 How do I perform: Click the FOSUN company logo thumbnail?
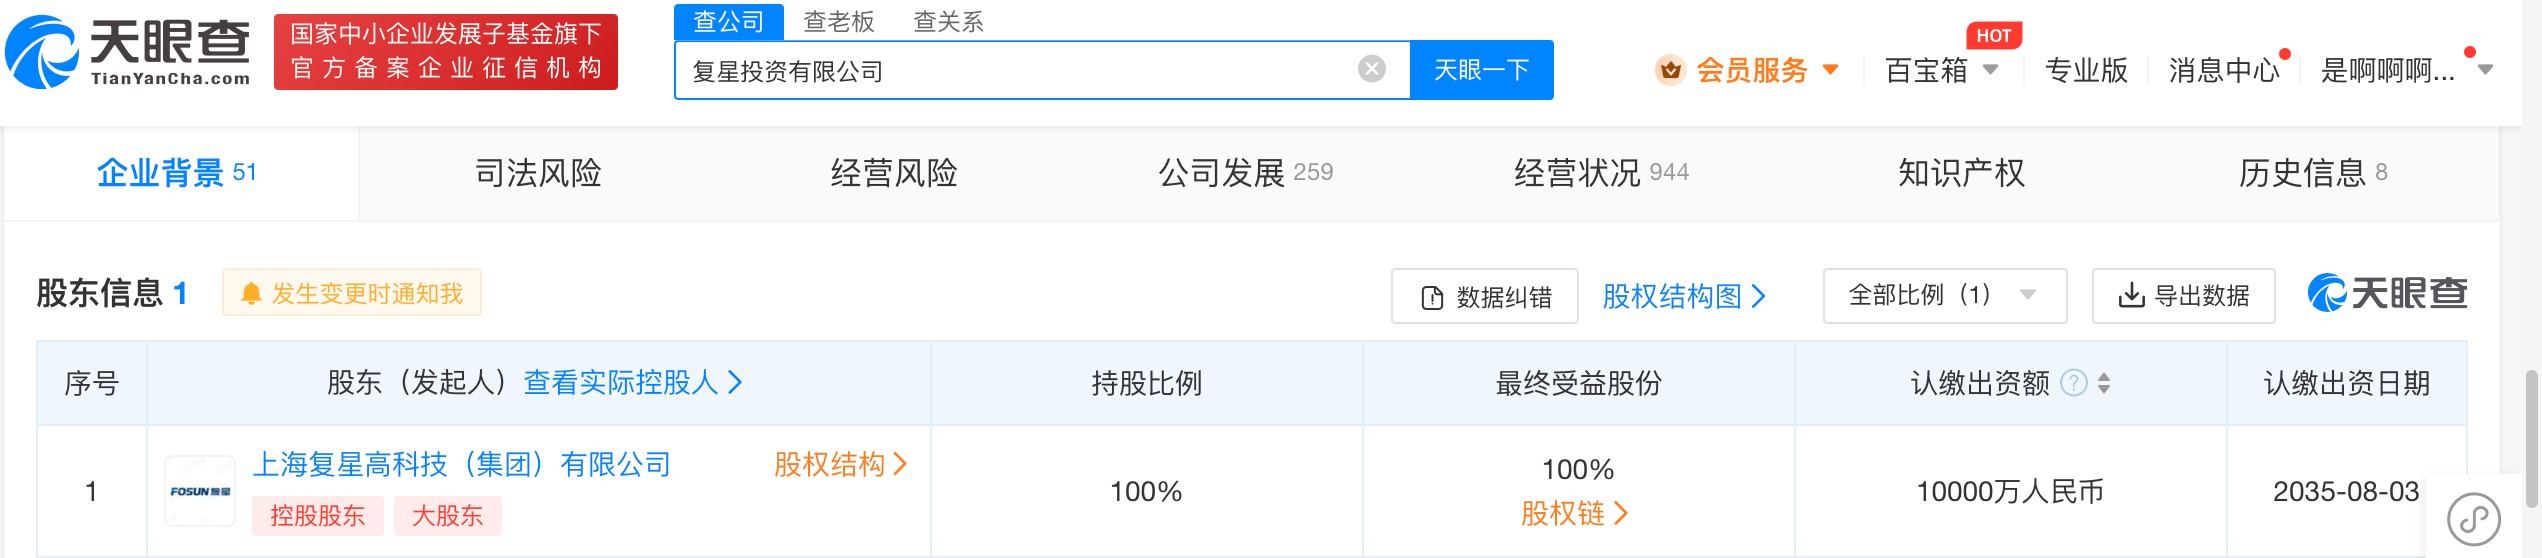(x=200, y=491)
